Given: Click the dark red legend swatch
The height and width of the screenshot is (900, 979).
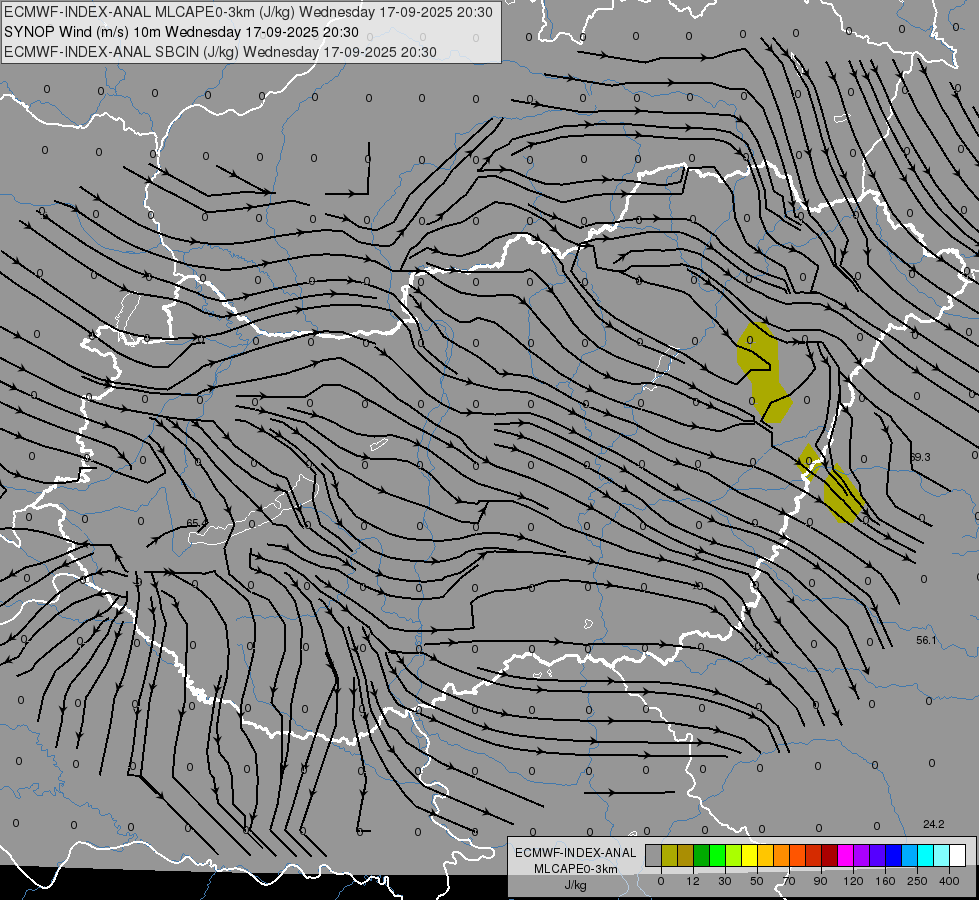Looking at the screenshot, I should tap(830, 855).
